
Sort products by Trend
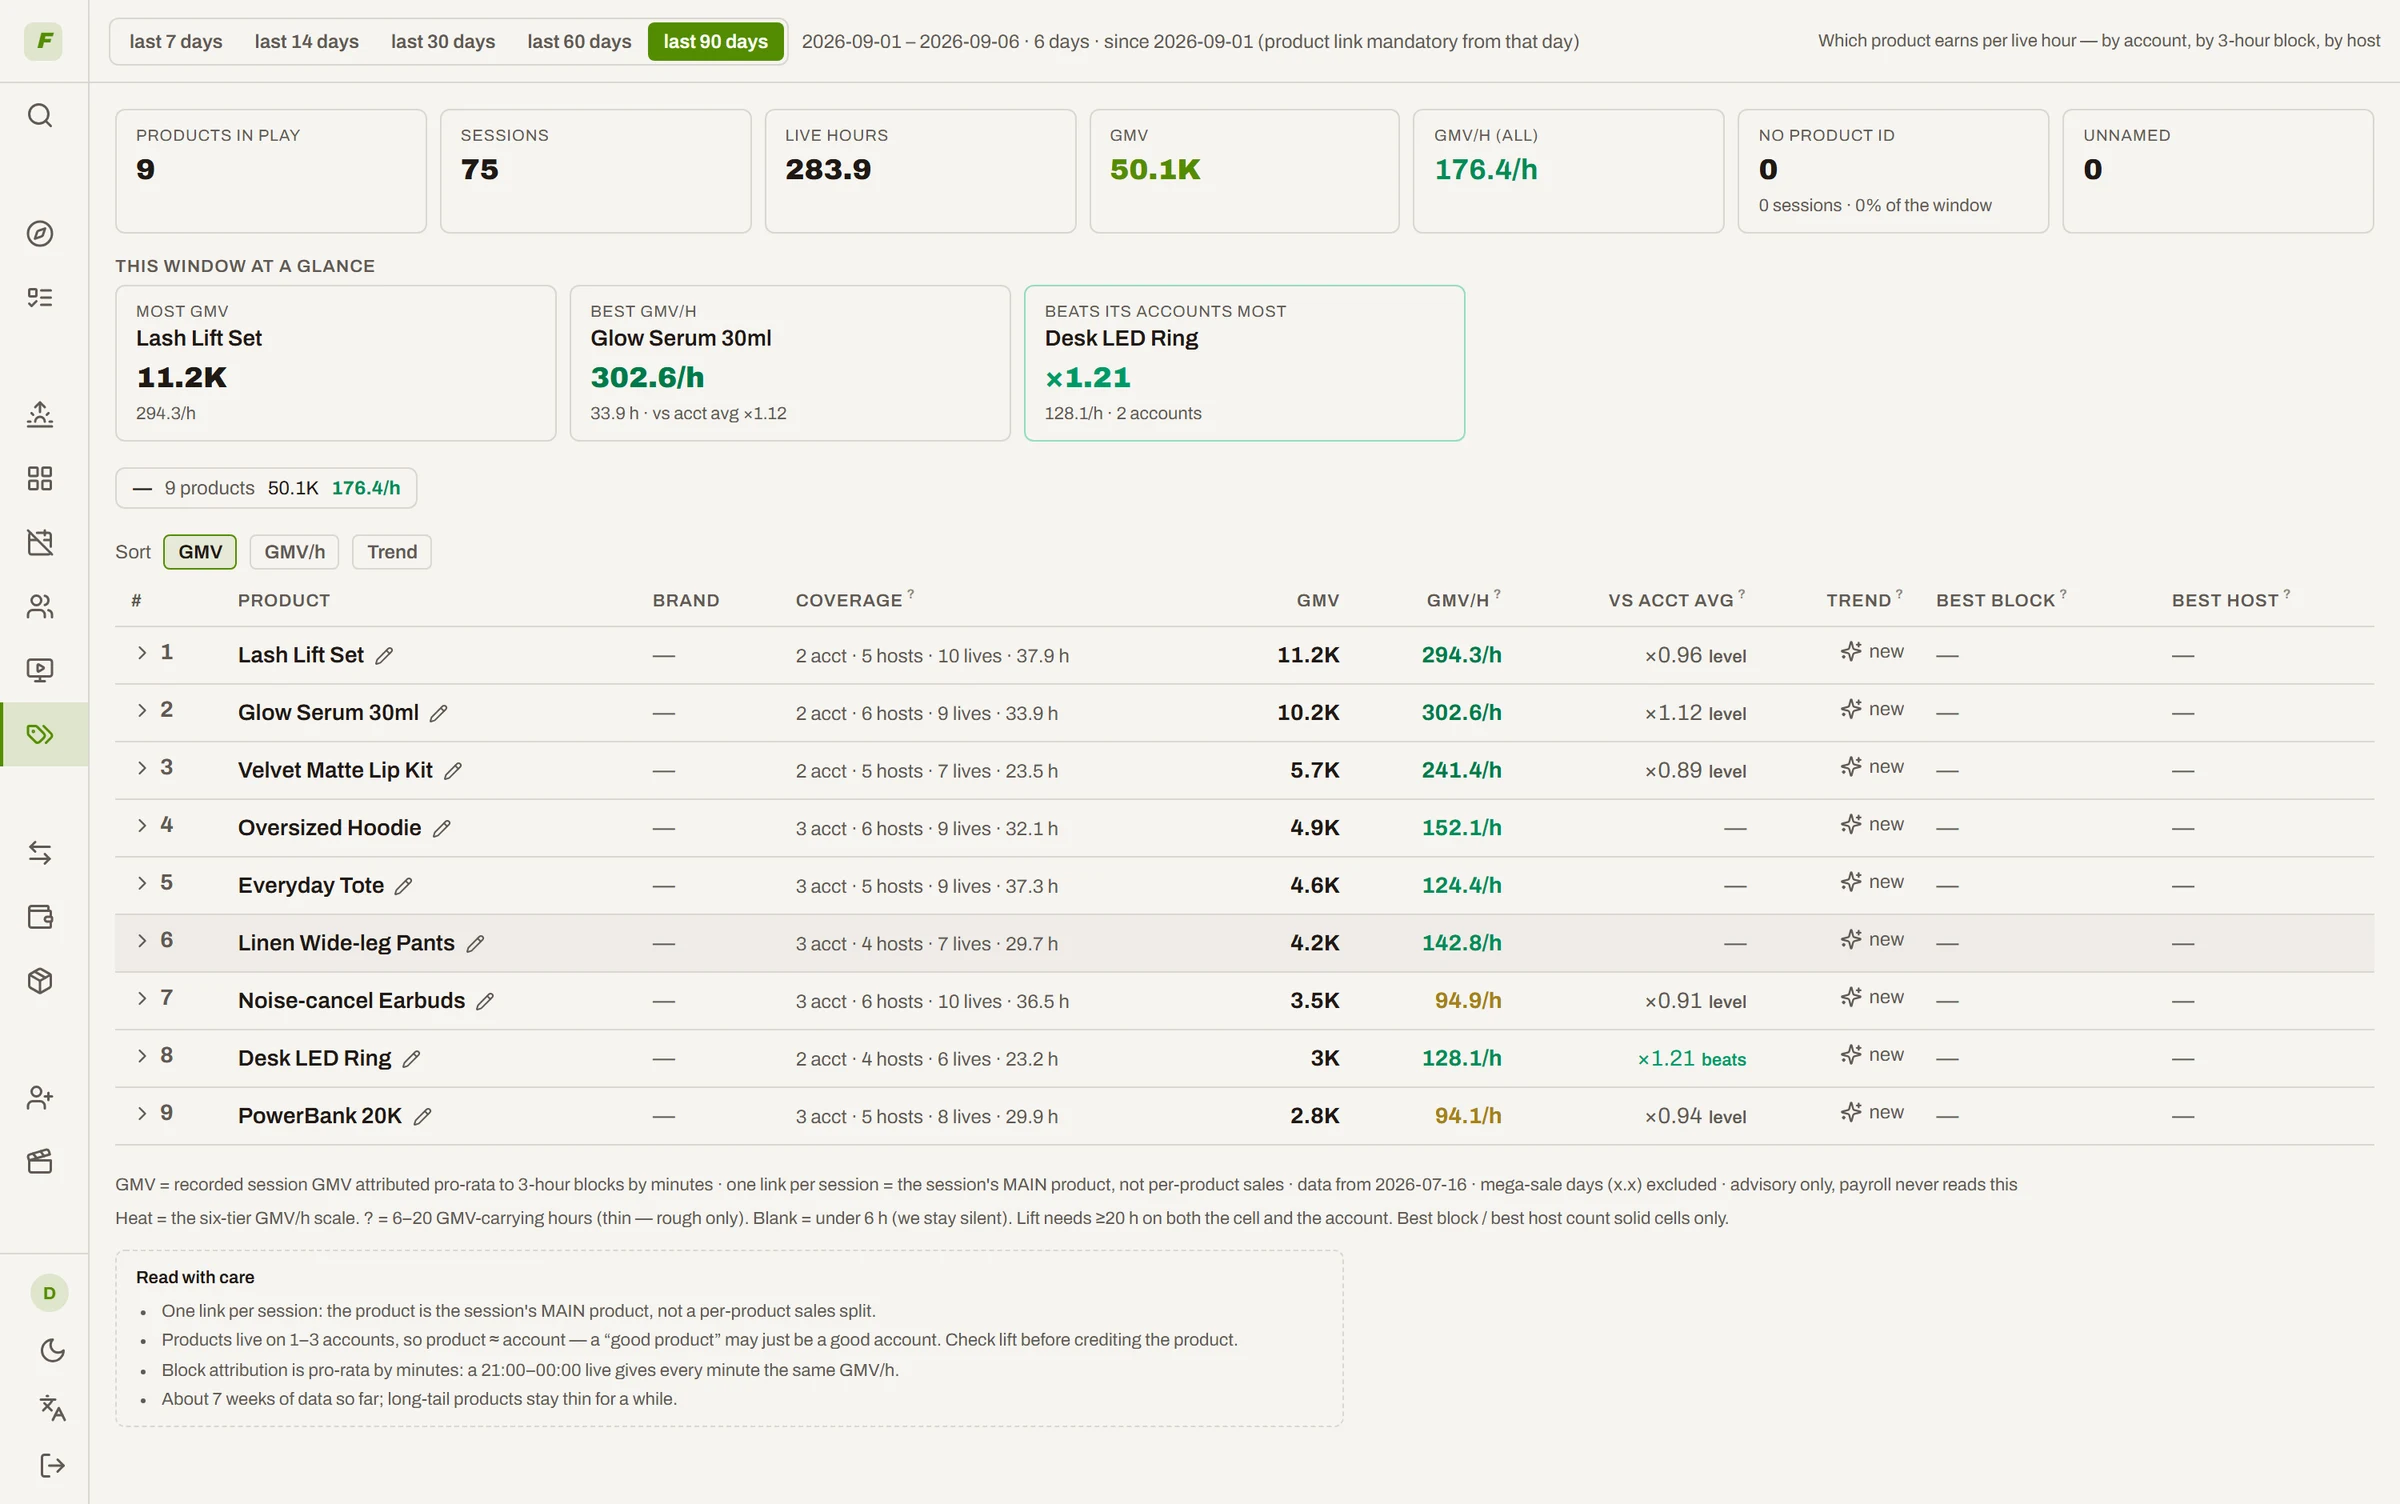pos(391,552)
